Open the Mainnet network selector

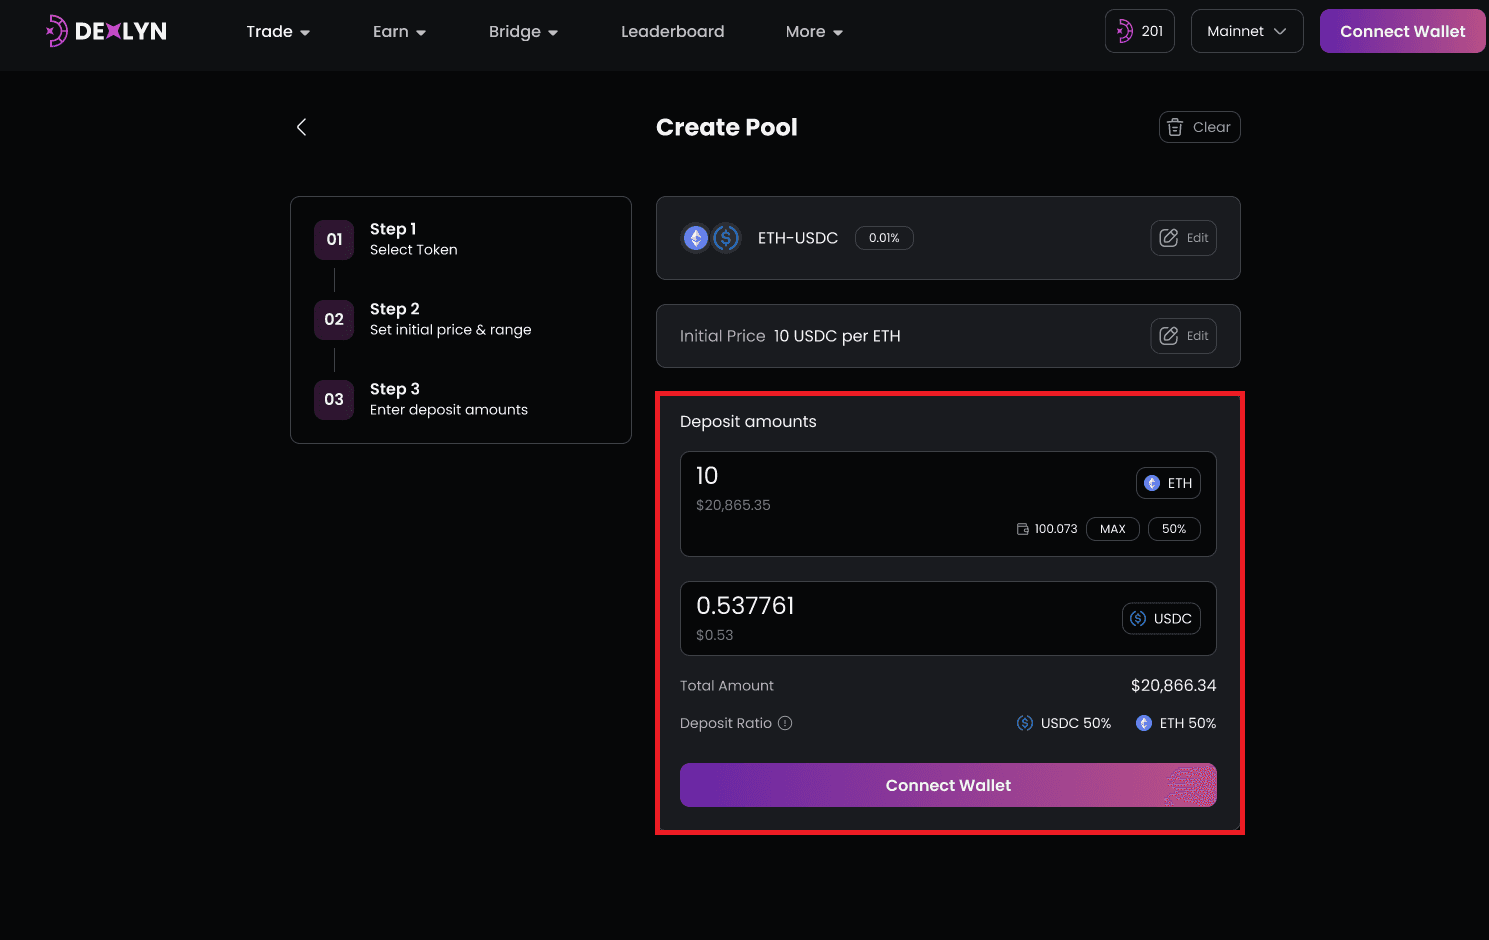[x=1246, y=31]
